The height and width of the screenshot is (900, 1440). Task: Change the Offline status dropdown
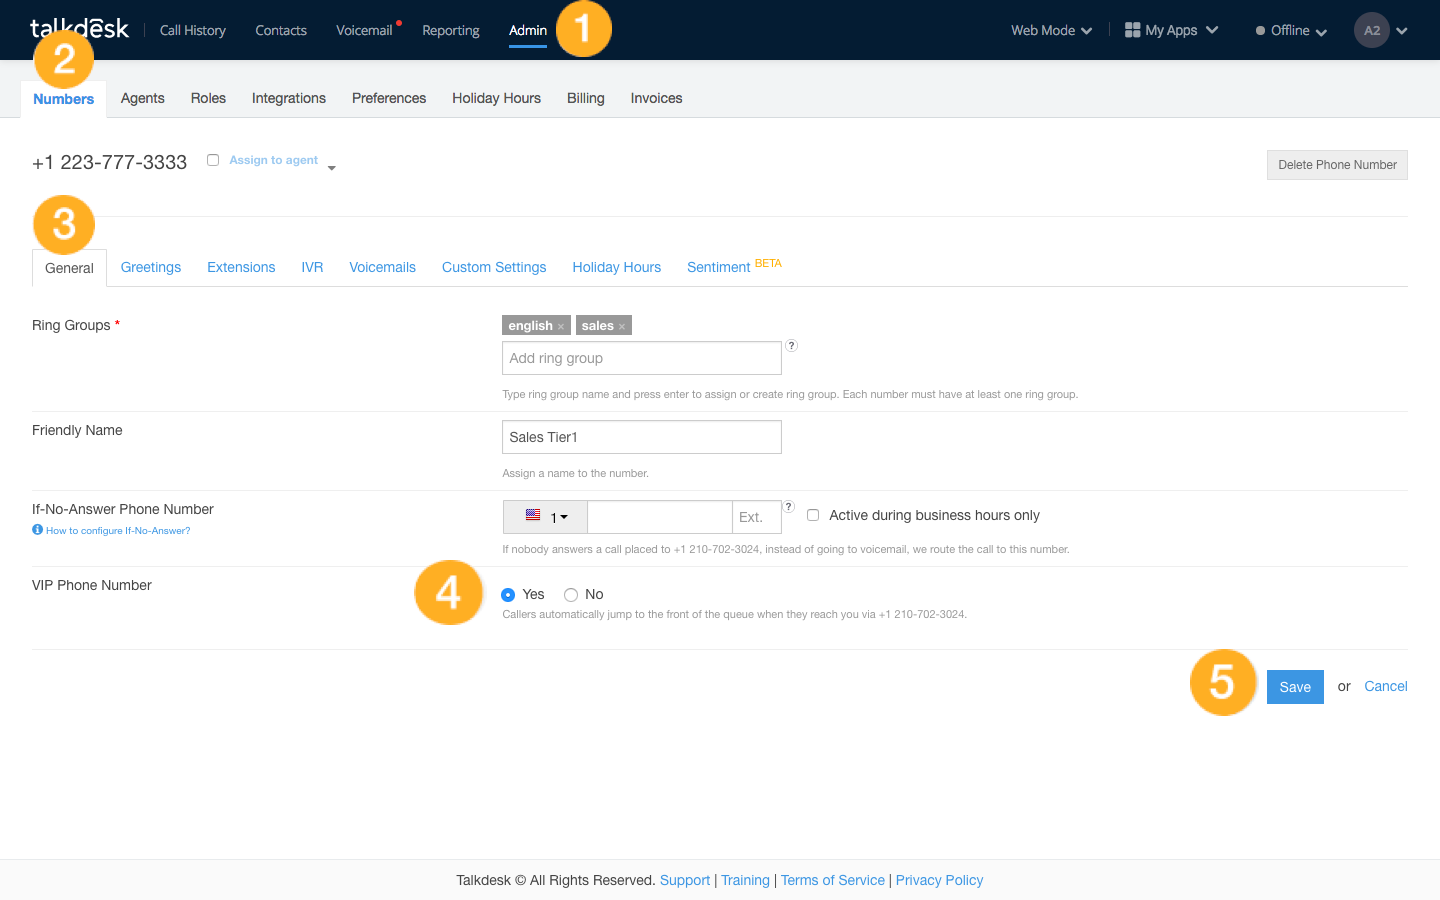[1291, 30]
